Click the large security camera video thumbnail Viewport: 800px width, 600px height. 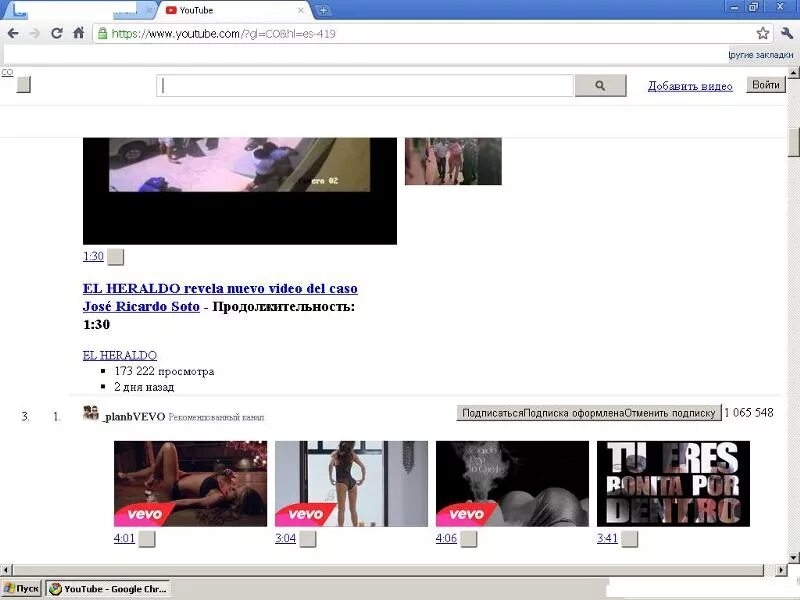(x=240, y=191)
